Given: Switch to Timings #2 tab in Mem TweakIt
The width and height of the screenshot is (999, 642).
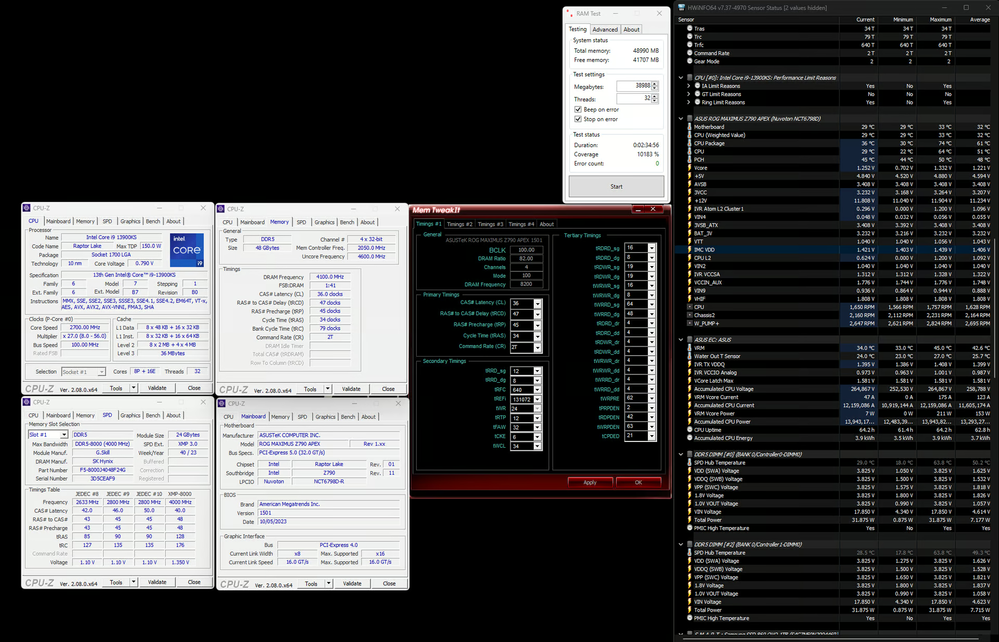Looking at the screenshot, I should click(x=459, y=224).
